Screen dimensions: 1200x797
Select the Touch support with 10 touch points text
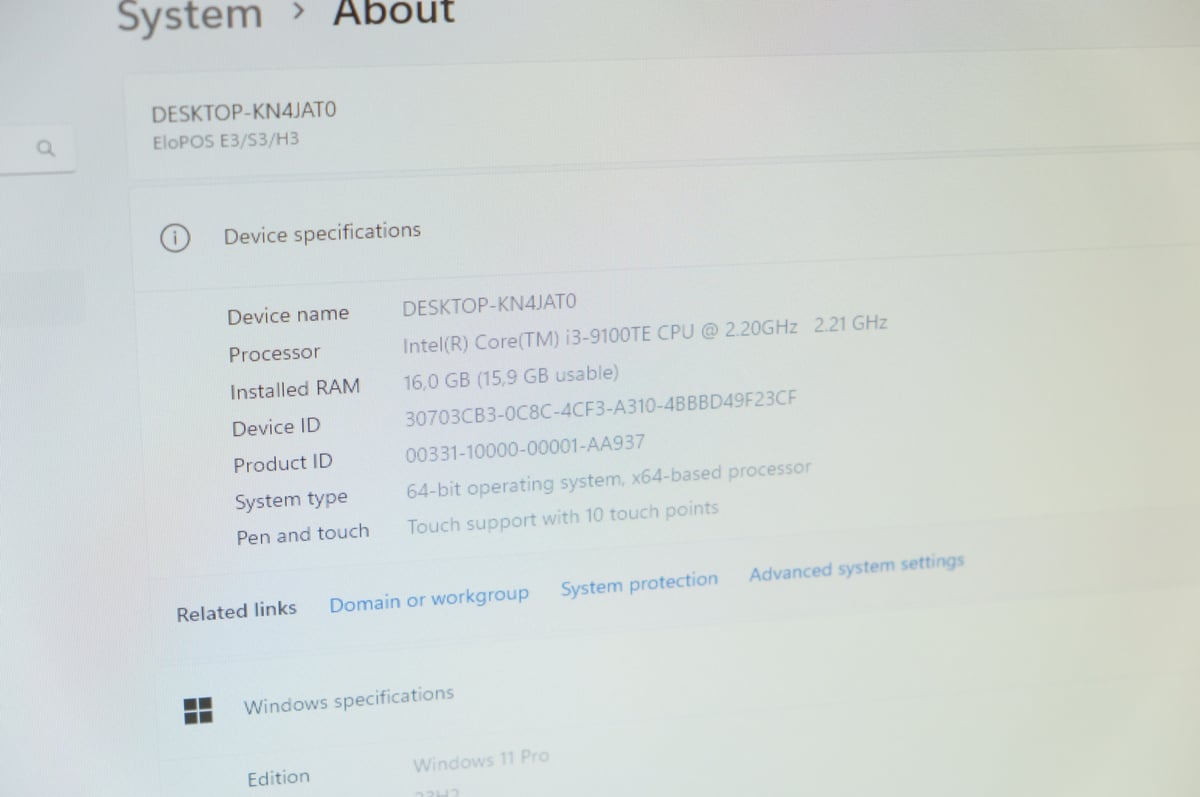tap(563, 515)
